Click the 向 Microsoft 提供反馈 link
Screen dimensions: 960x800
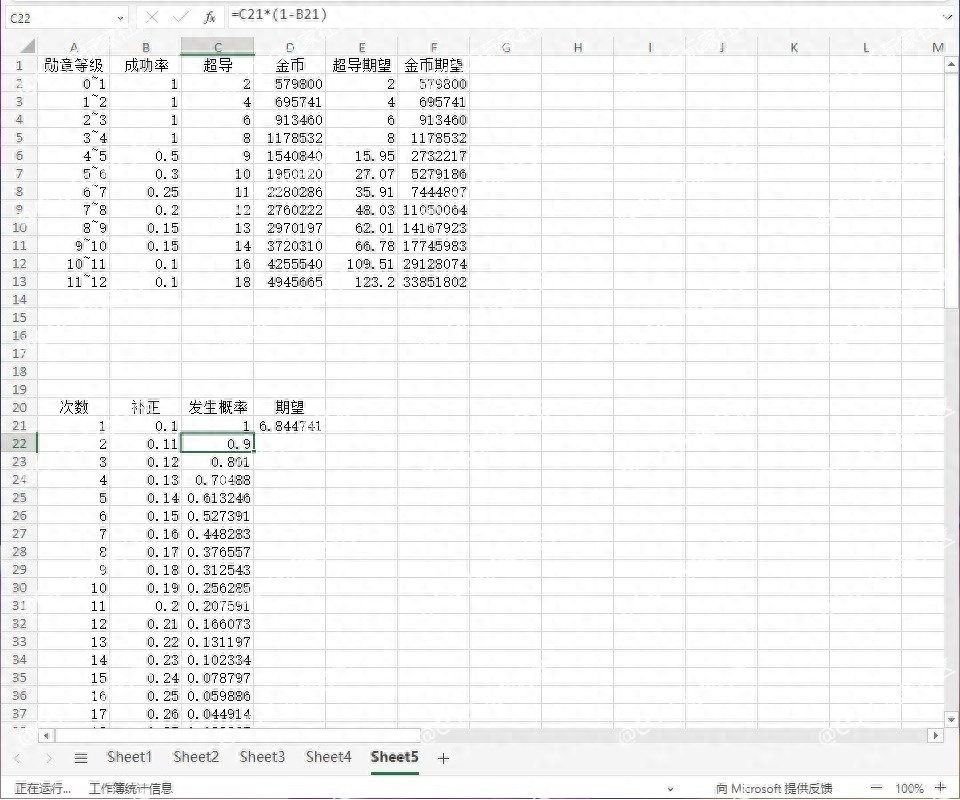[x=773, y=788]
